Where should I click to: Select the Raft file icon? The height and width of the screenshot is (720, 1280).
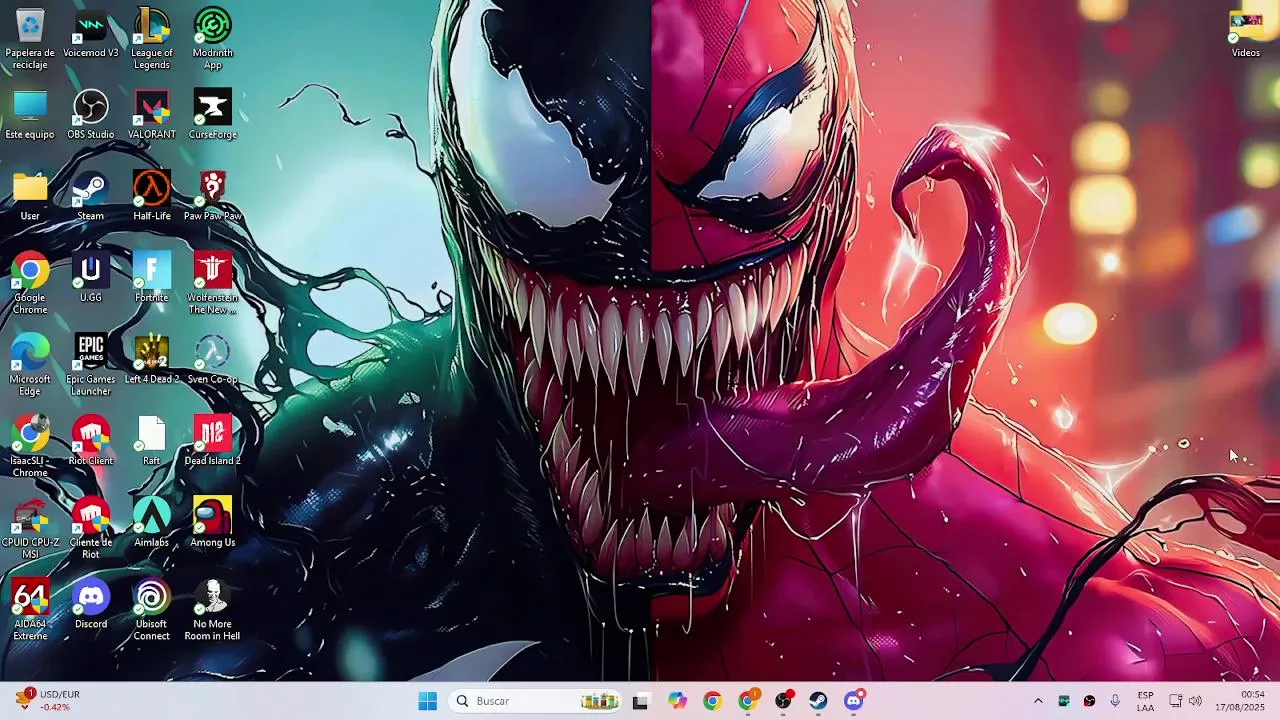(x=152, y=440)
